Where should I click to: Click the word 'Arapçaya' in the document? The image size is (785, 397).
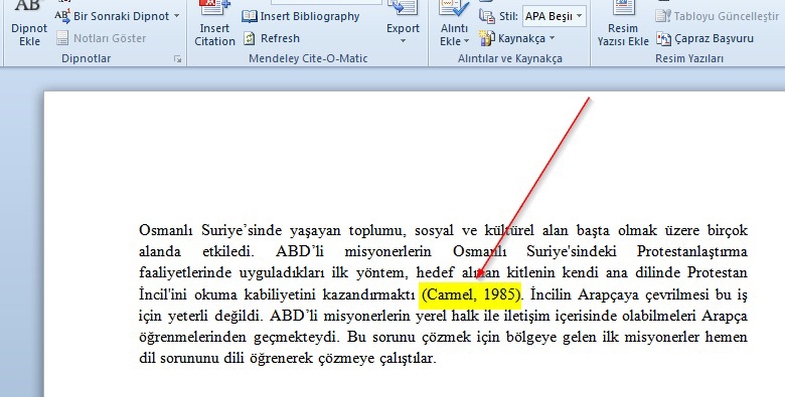(x=608, y=294)
